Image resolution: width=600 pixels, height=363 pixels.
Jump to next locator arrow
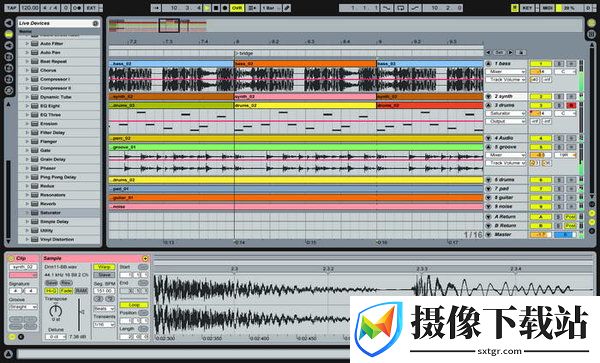click(510, 52)
